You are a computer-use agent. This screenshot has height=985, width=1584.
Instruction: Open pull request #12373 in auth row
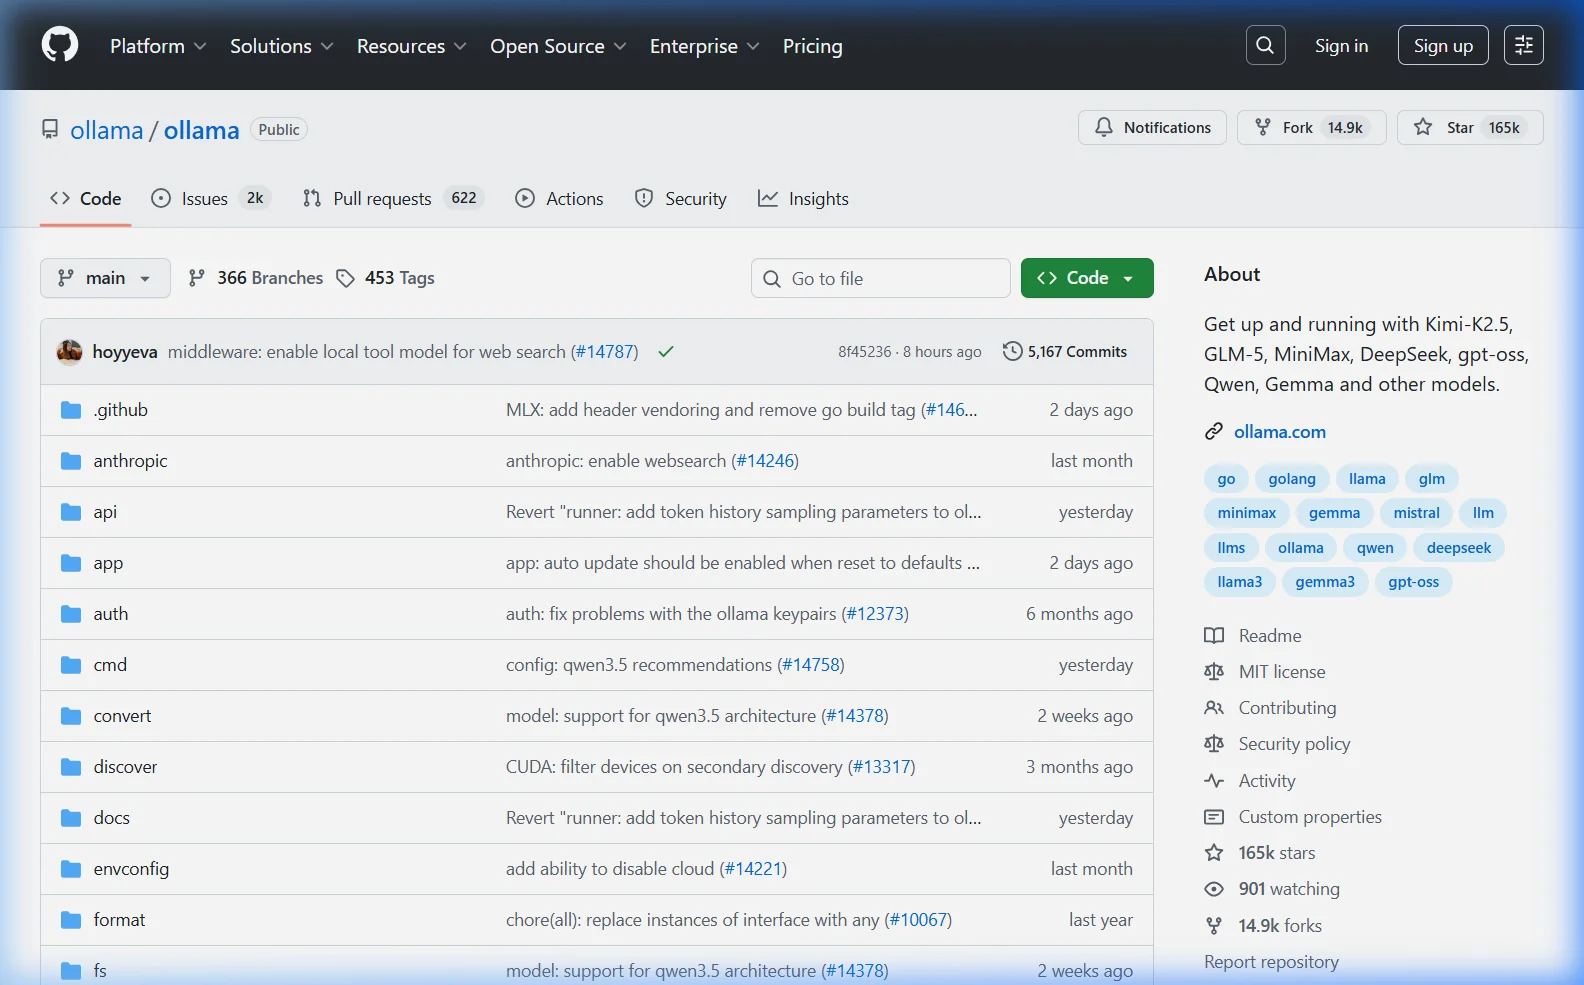click(875, 613)
